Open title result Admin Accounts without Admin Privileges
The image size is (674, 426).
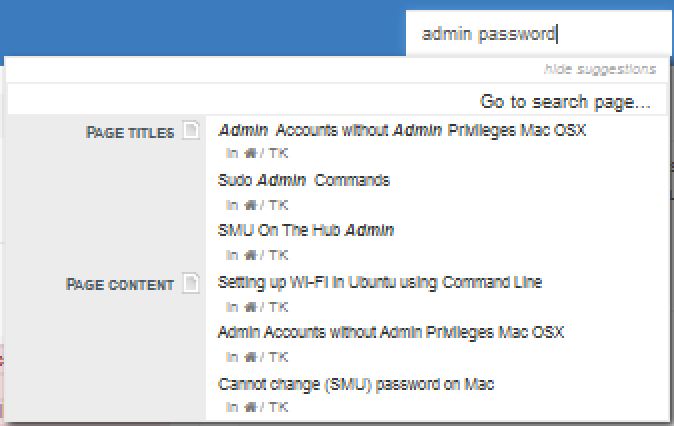pyautogui.click(x=402, y=130)
